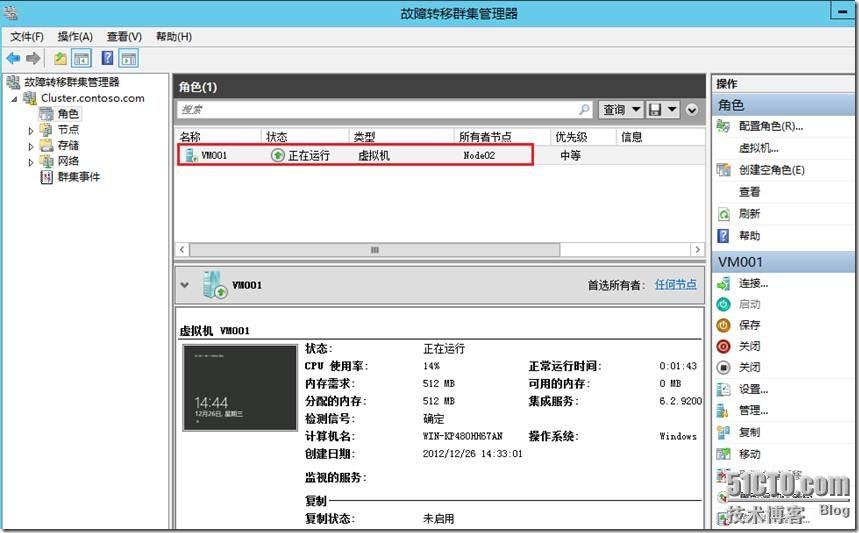The image size is (859, 533).
Task: Click the computer name WIN-KP480HH67AN value
Action: point(462,436)
